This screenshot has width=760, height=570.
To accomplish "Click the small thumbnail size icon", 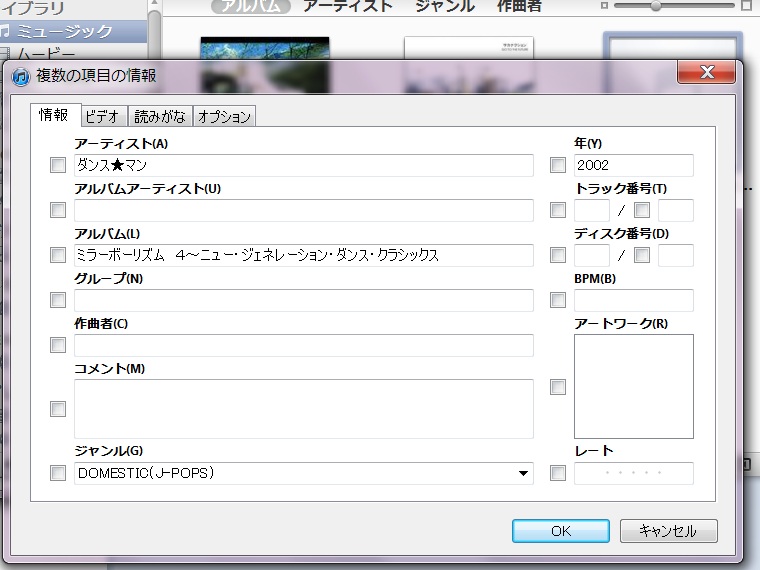I will (604, 6).
